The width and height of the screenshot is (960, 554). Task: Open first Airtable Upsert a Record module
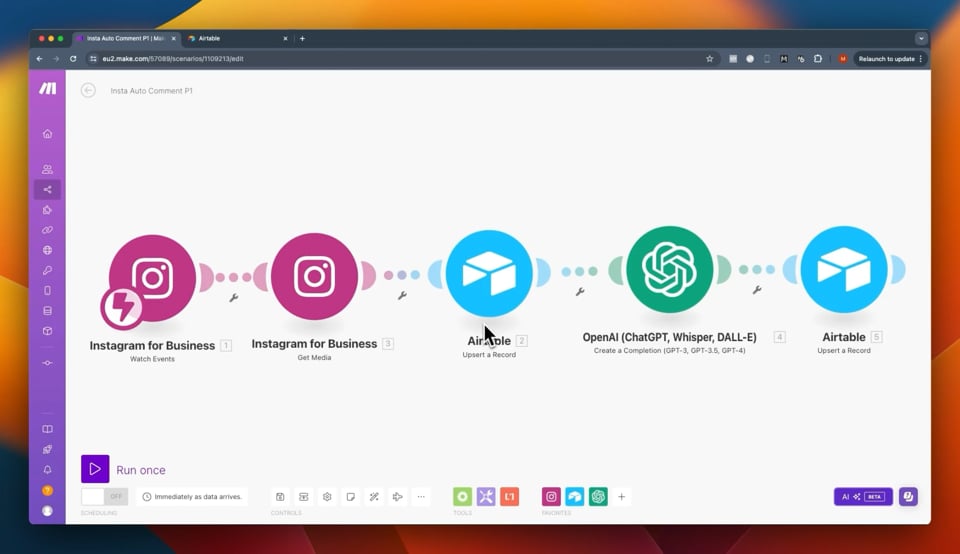[489, 273]
